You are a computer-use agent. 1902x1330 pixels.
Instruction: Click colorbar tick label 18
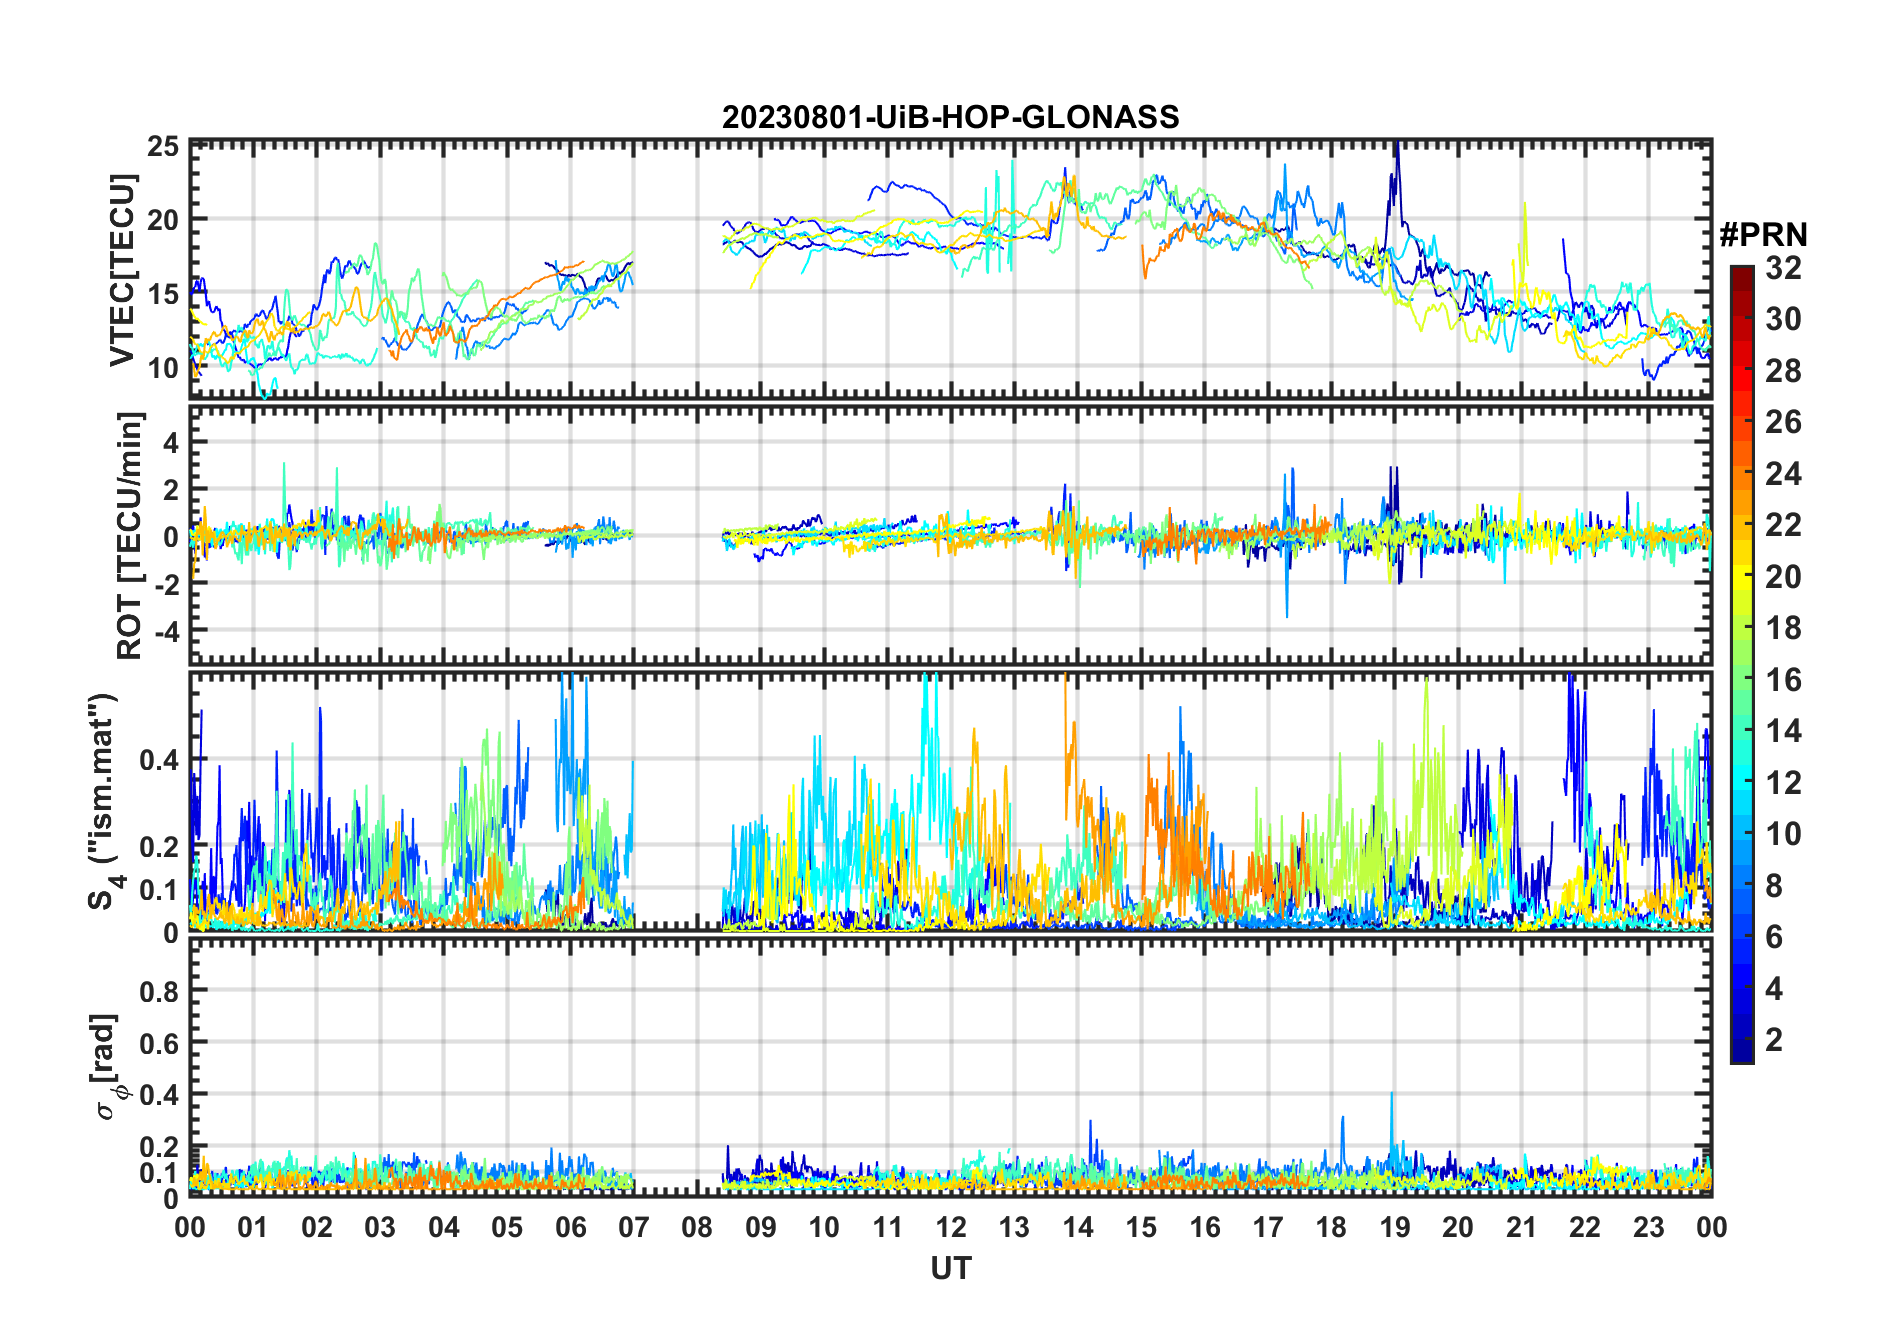pyautogui.click(x=1783, y=628)
